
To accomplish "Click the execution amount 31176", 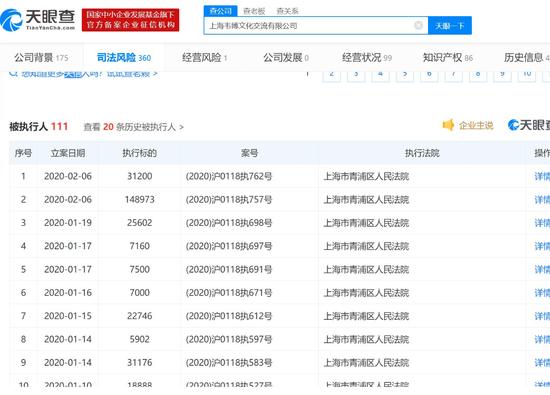I will click(x=140, y=362).
